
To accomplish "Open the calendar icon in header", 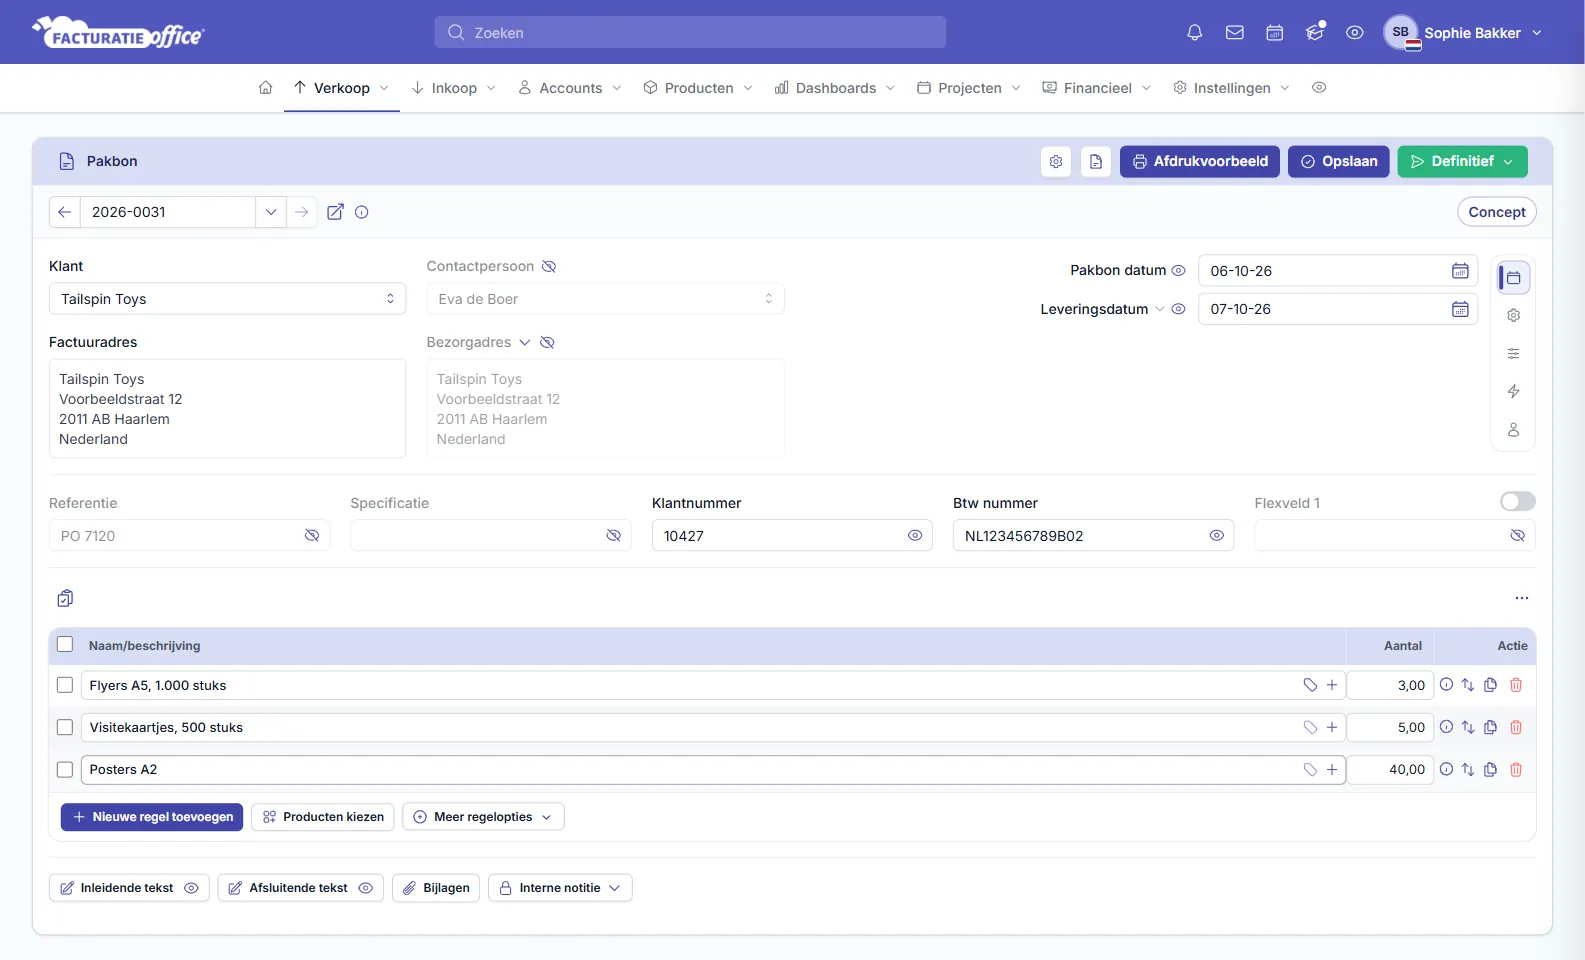I will (1275, 33).
